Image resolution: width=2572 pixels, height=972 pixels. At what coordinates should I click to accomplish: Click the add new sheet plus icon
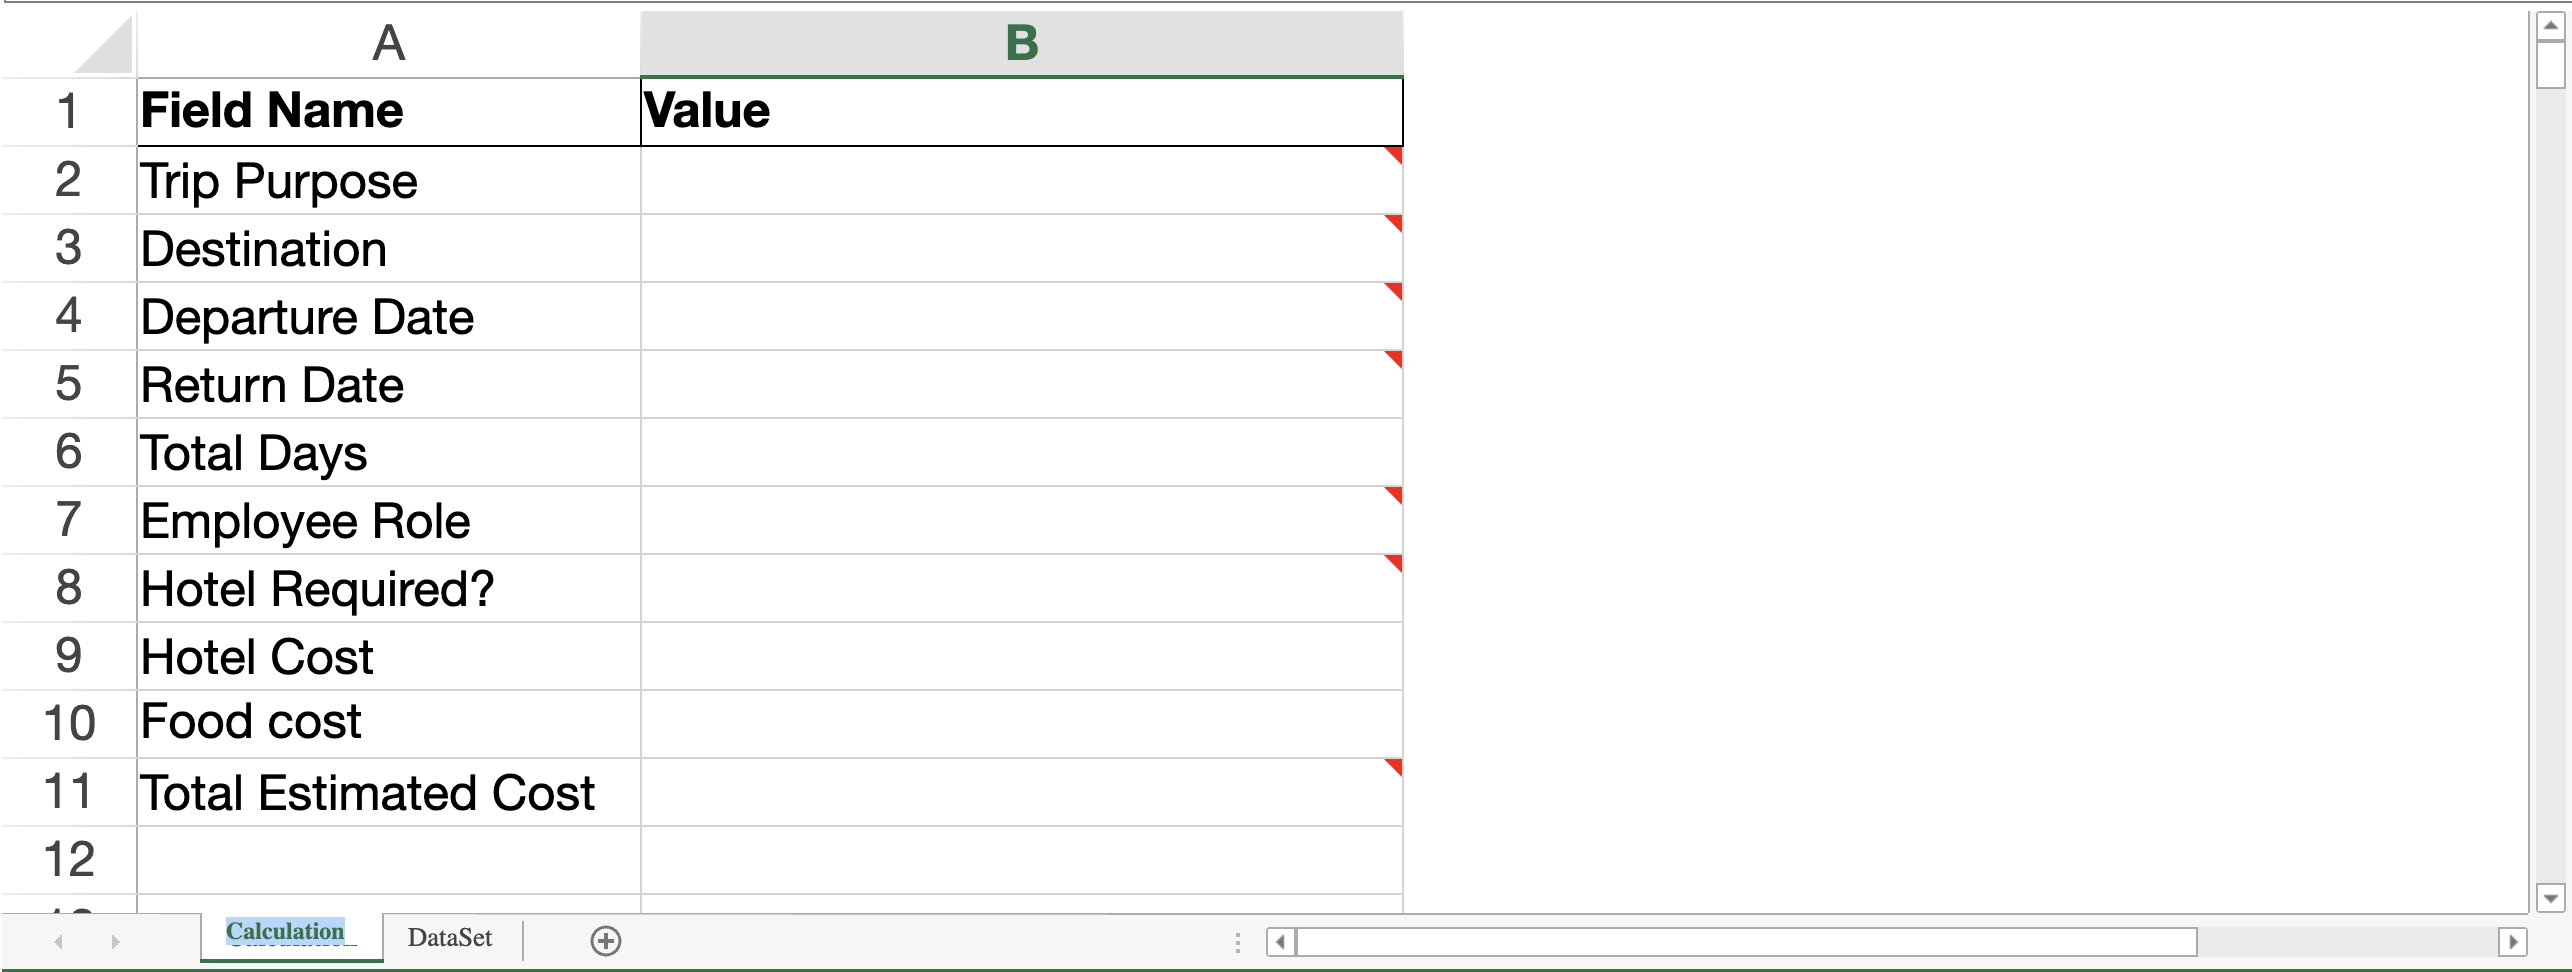(606, 941)
